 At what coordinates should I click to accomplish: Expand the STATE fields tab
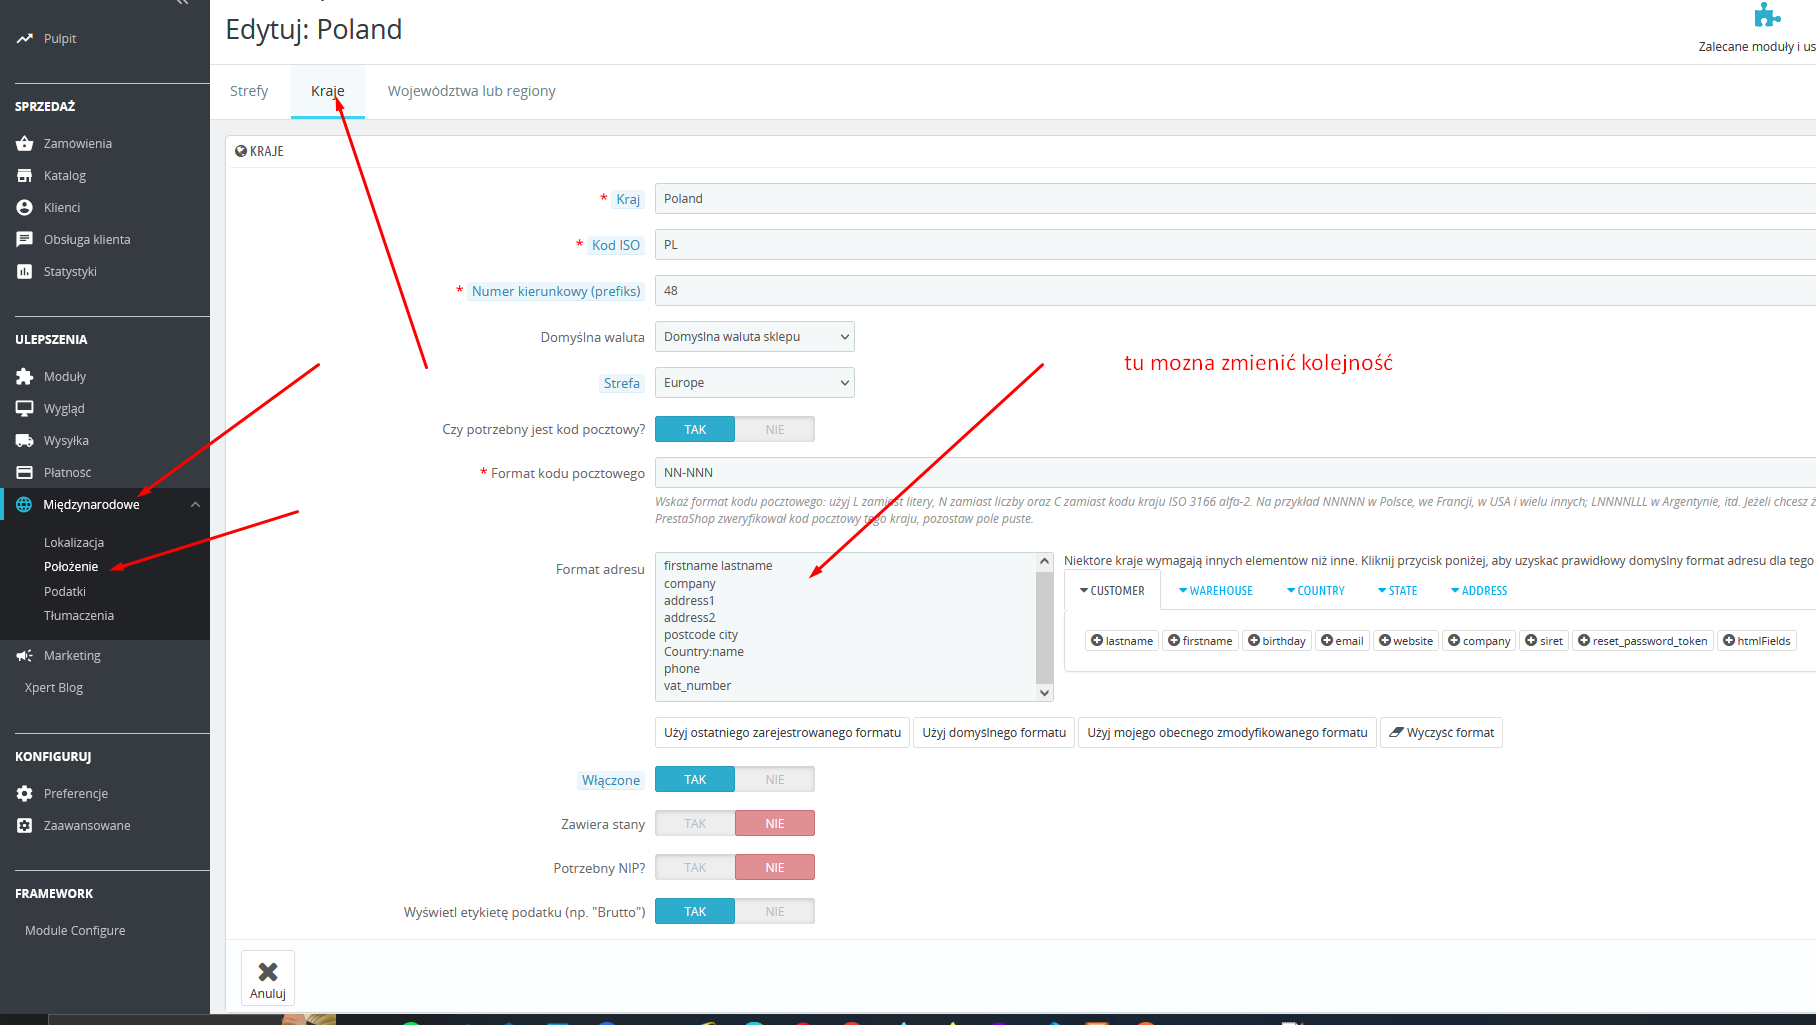1398,591
